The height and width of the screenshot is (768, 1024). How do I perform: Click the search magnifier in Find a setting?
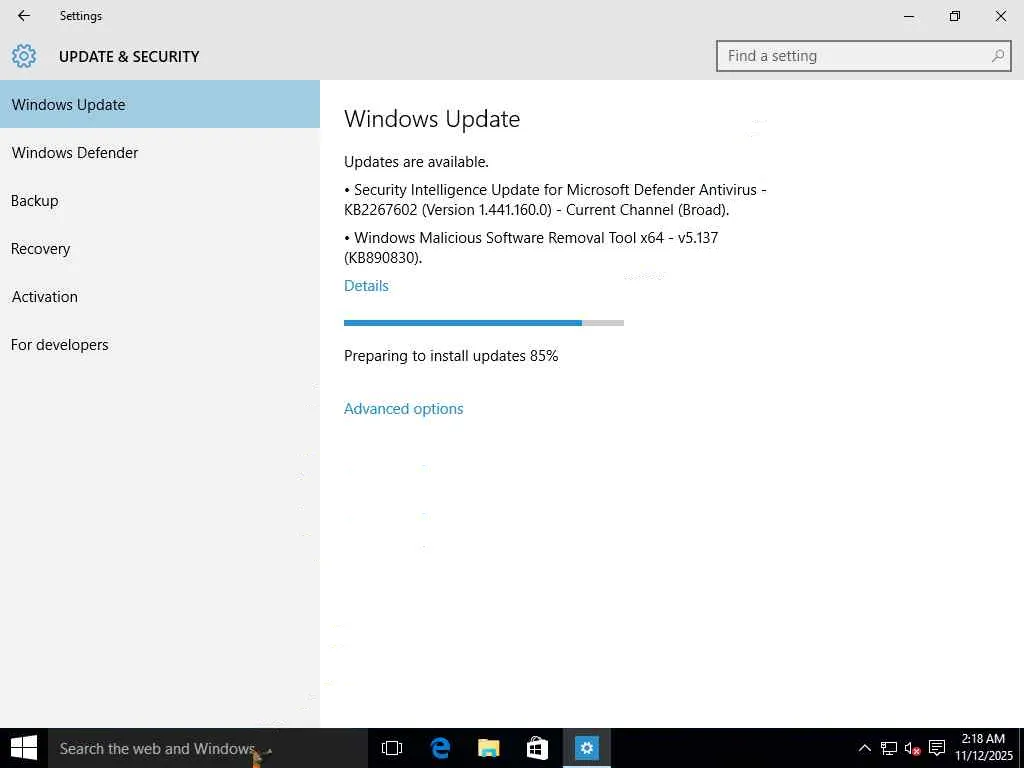[x=997, y=56]
